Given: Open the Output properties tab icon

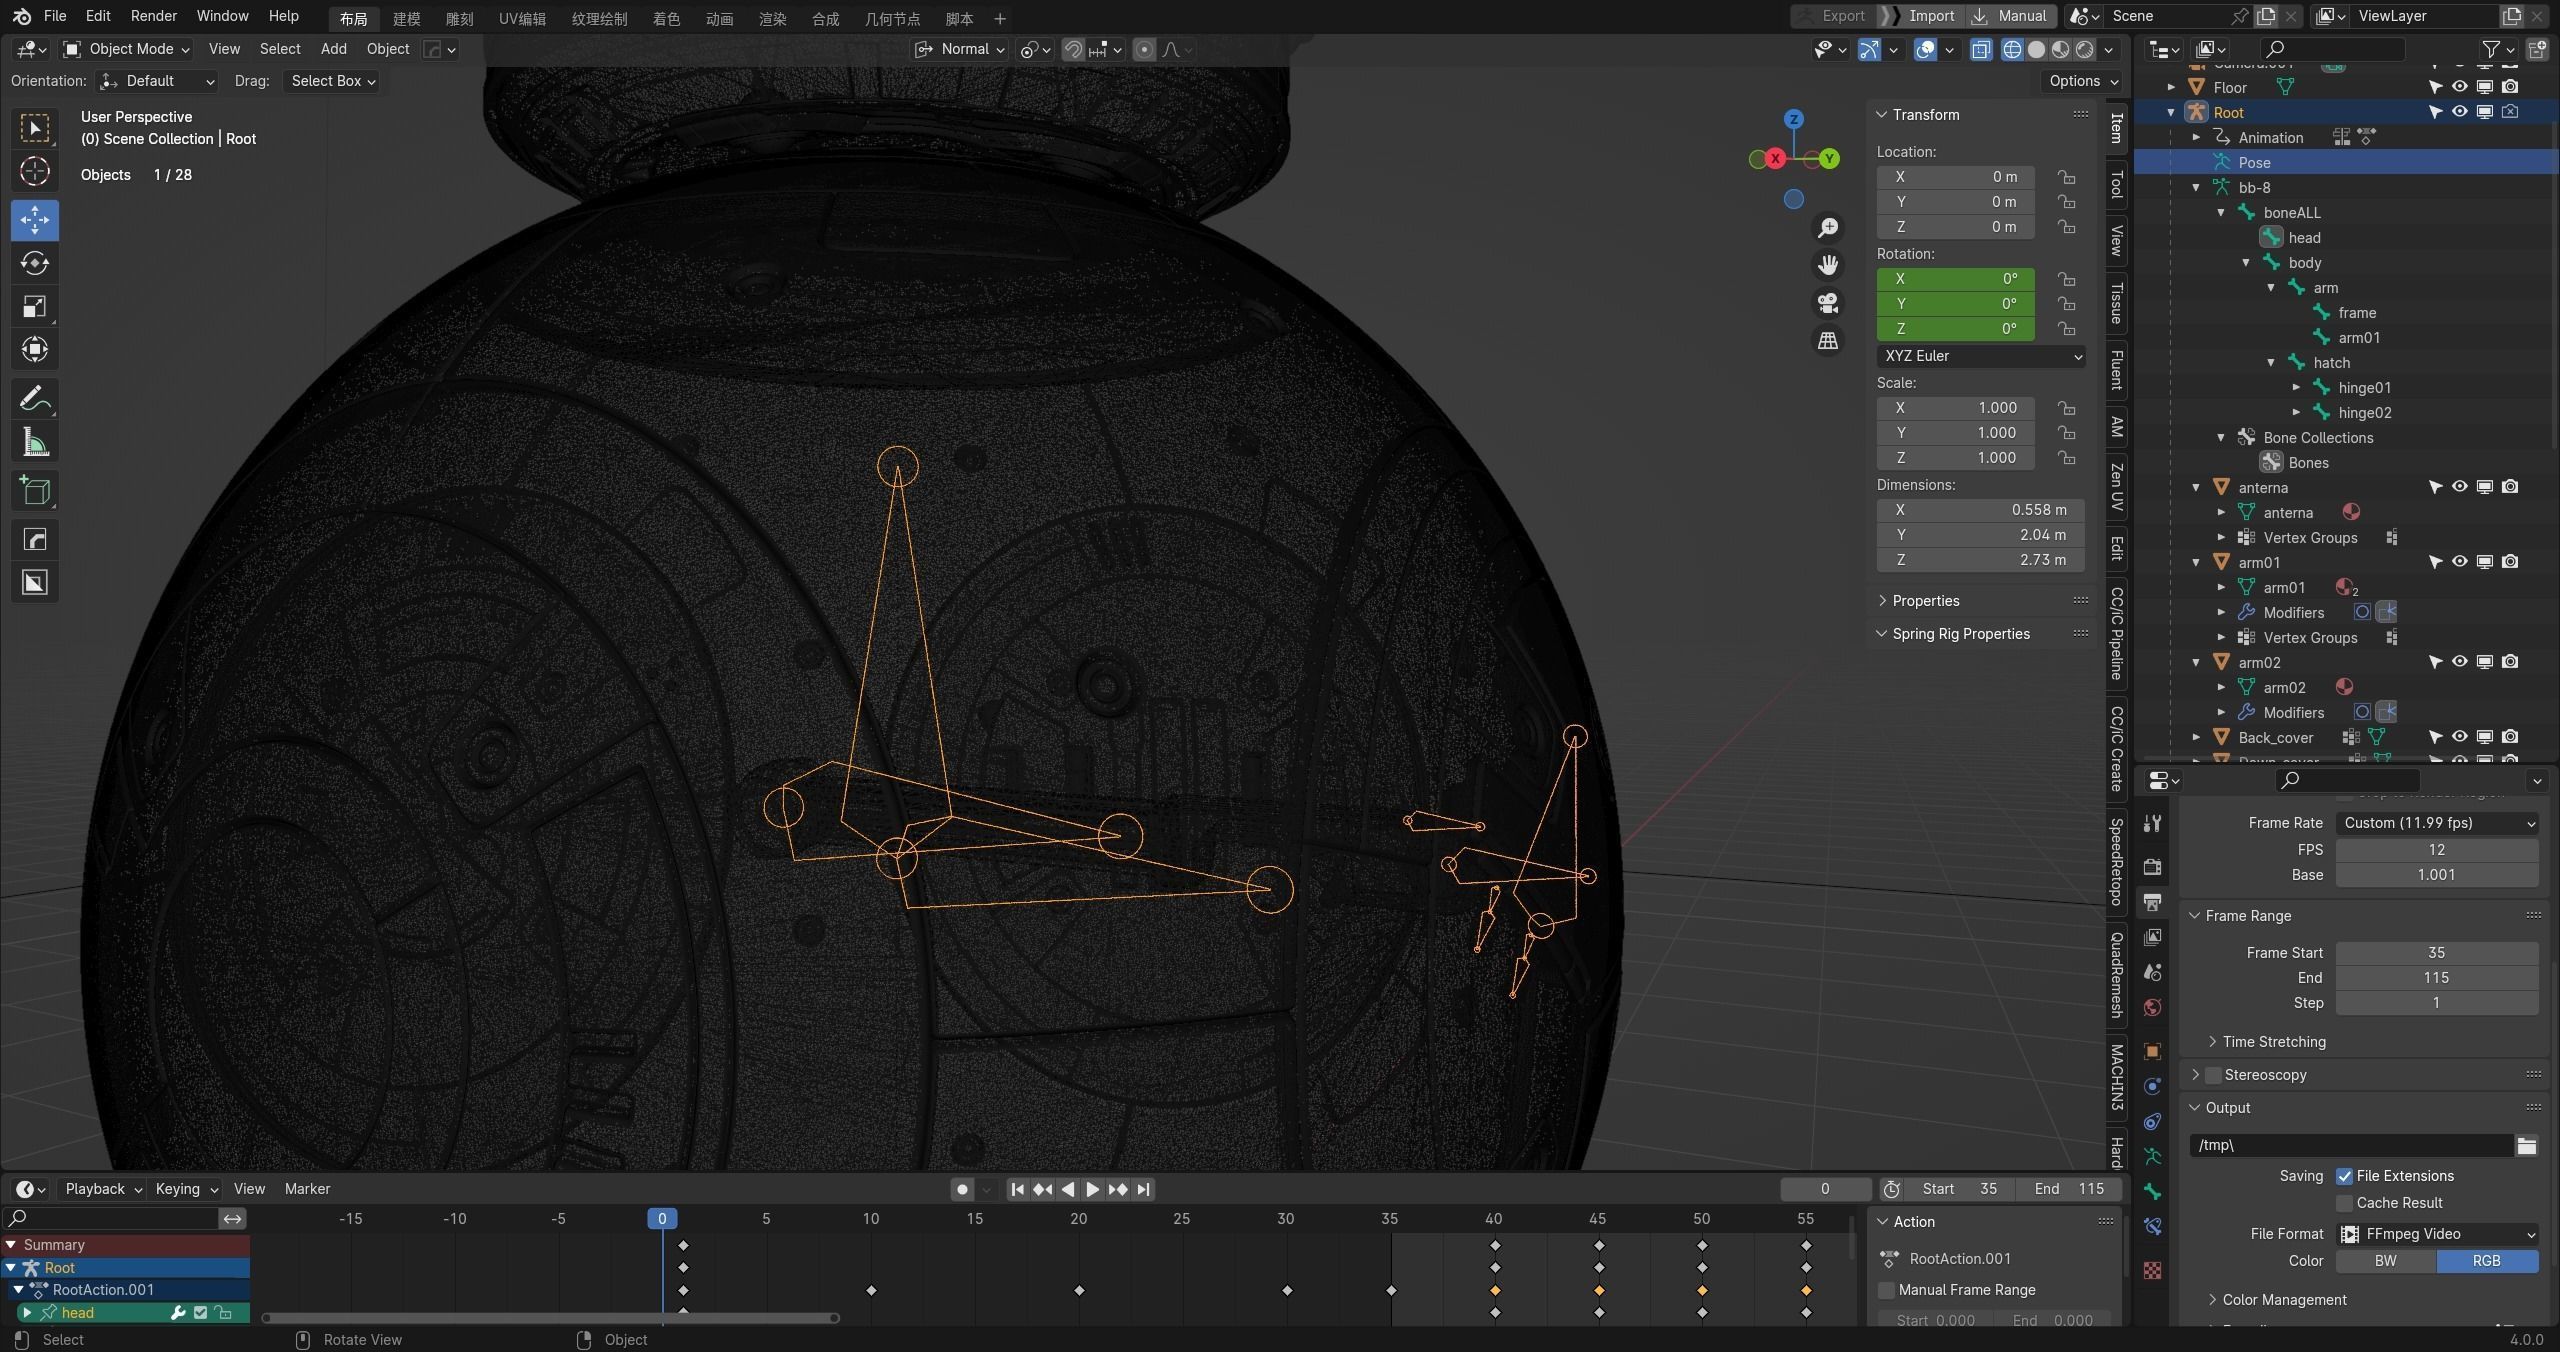Looking at the screenshot, I should (2153, 902).
